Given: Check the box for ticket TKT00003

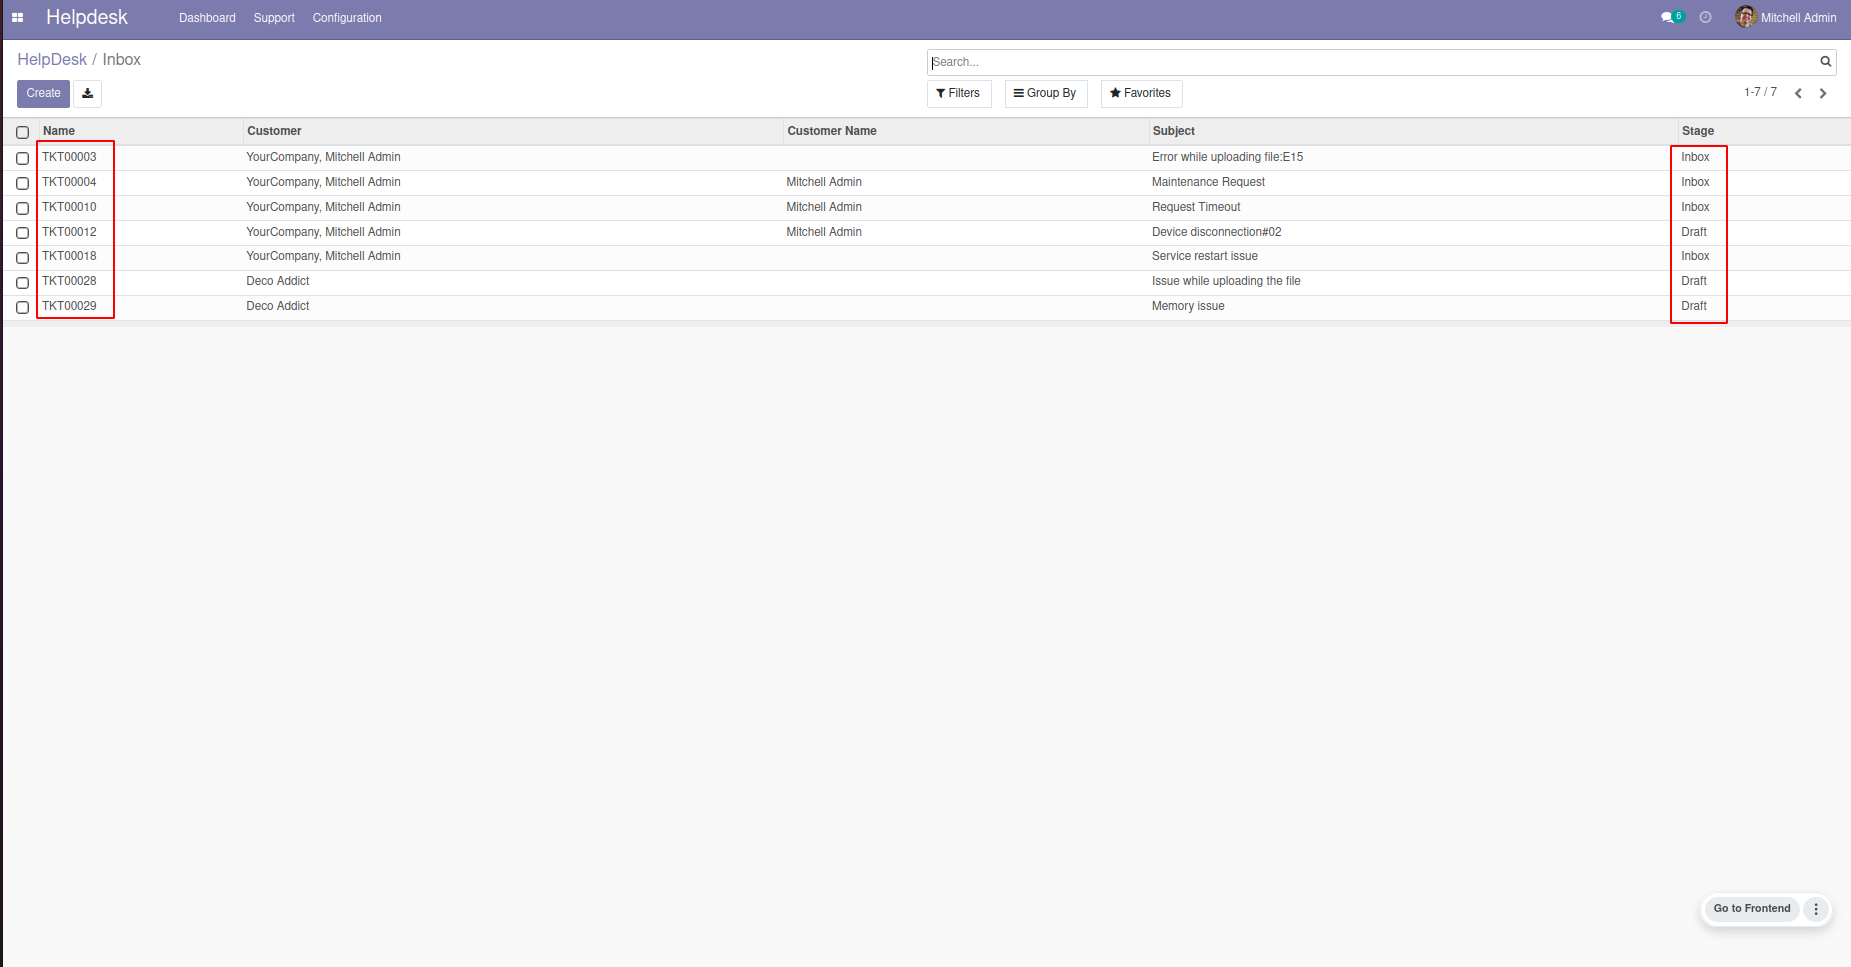Looking at the screenshot, I should [22, 158].
